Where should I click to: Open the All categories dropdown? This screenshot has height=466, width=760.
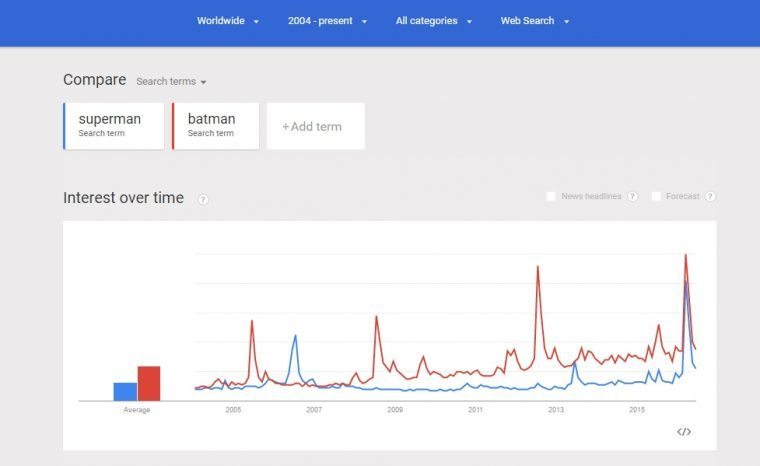pyautogui.click(x=433, y=21)
